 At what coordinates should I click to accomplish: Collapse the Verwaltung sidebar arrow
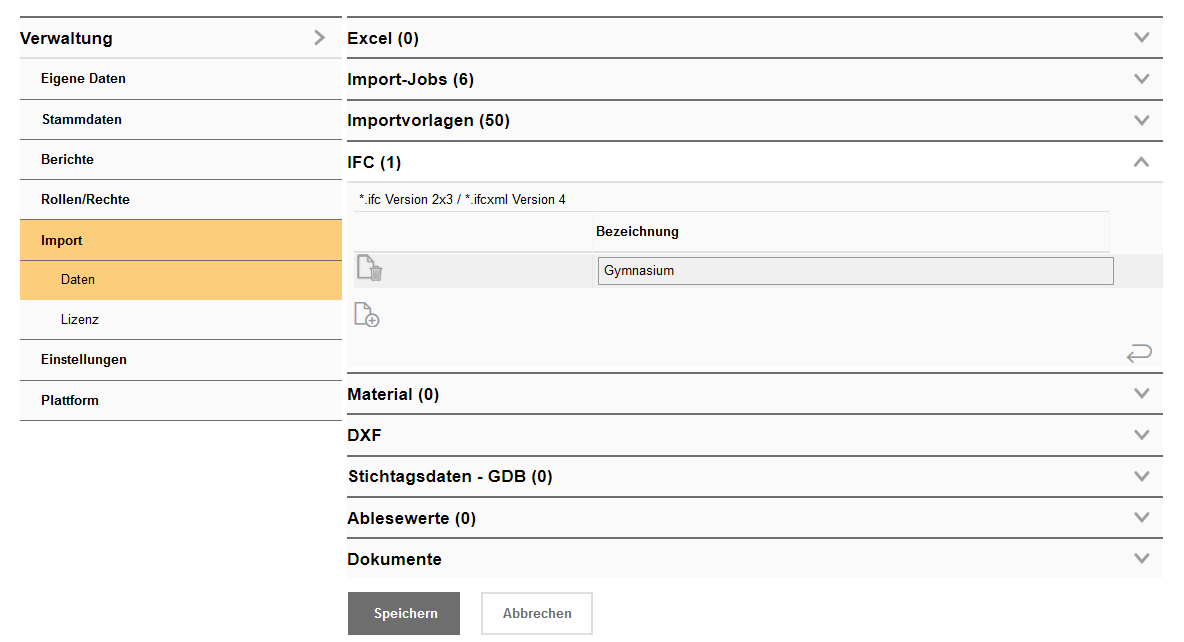click(x=319, y=38)
